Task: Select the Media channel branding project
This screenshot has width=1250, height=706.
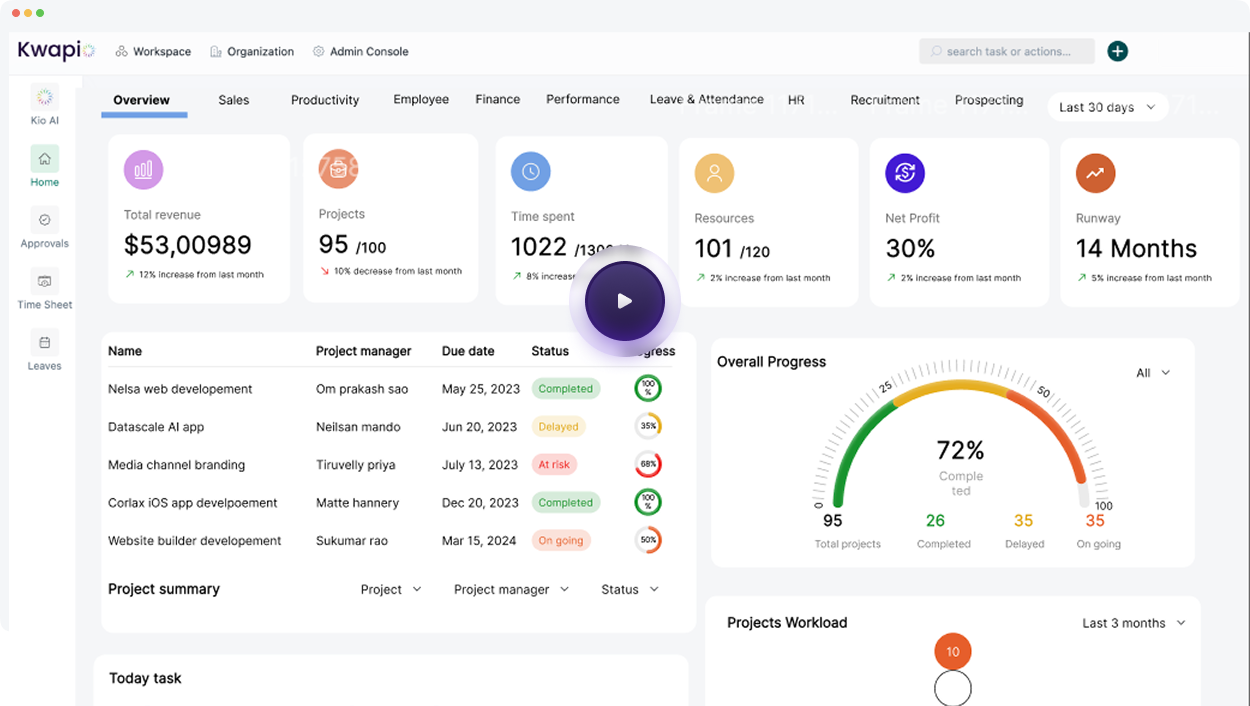Action: tap(176, 465)
